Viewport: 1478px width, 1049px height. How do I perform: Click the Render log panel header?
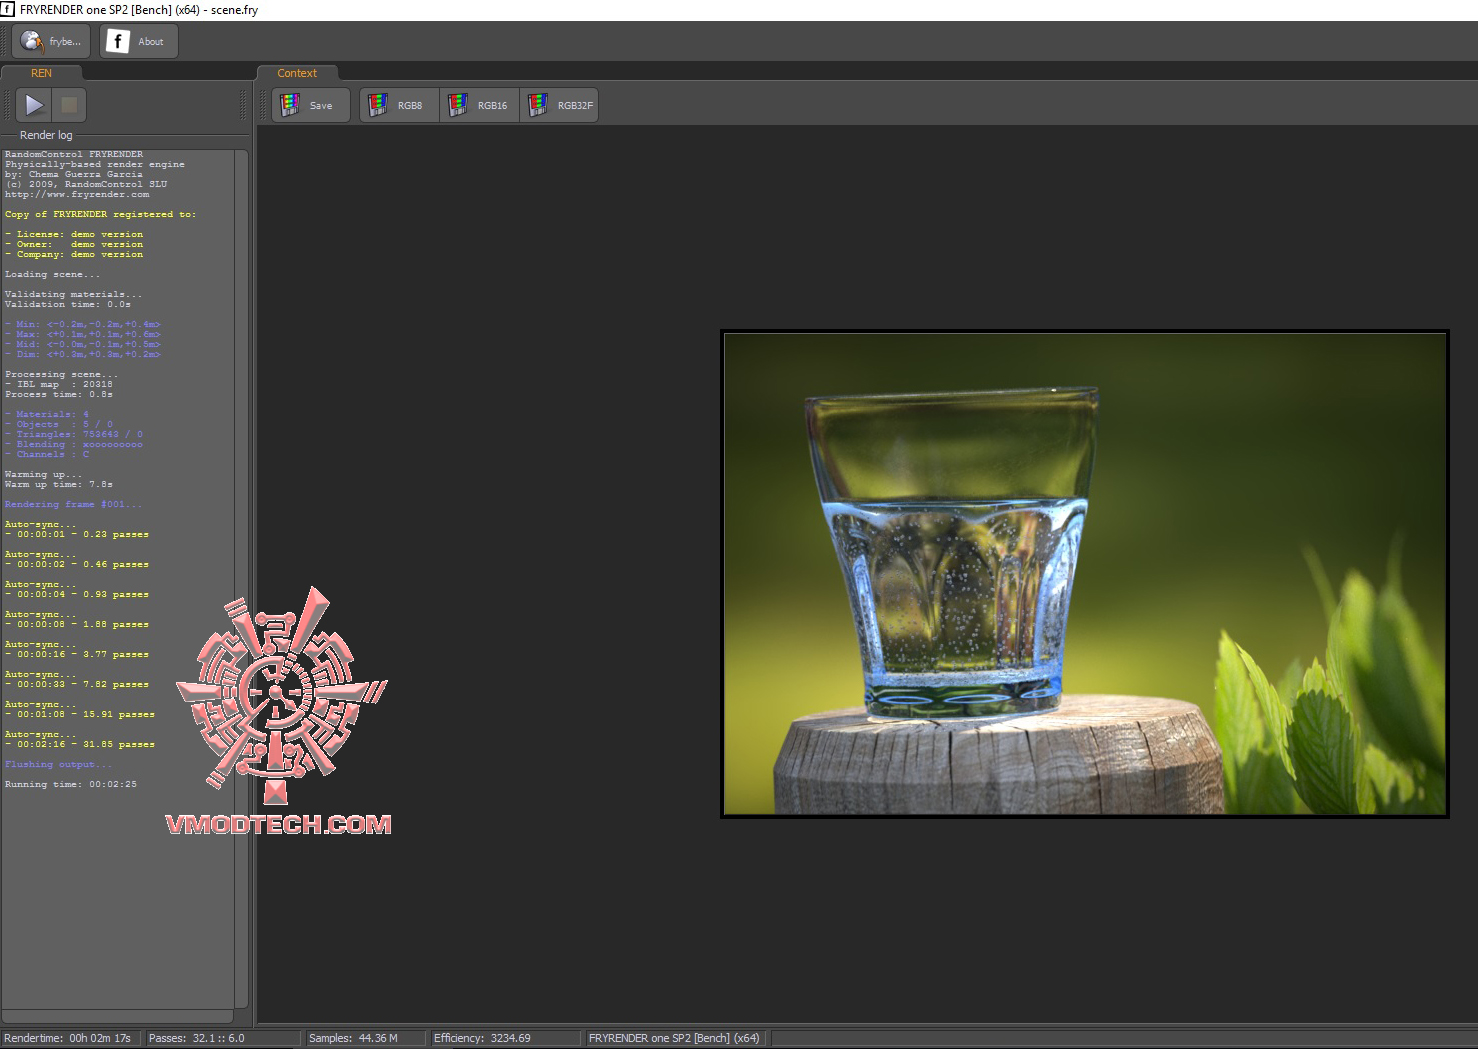46,135
